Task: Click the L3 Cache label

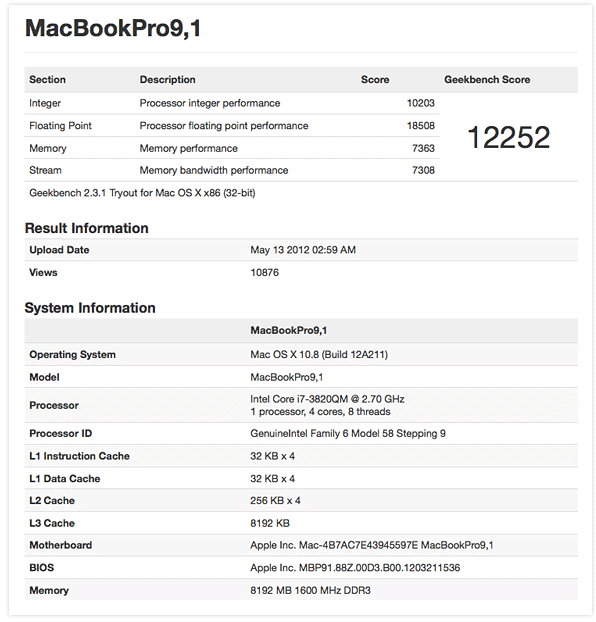Action: coord(52,524)
